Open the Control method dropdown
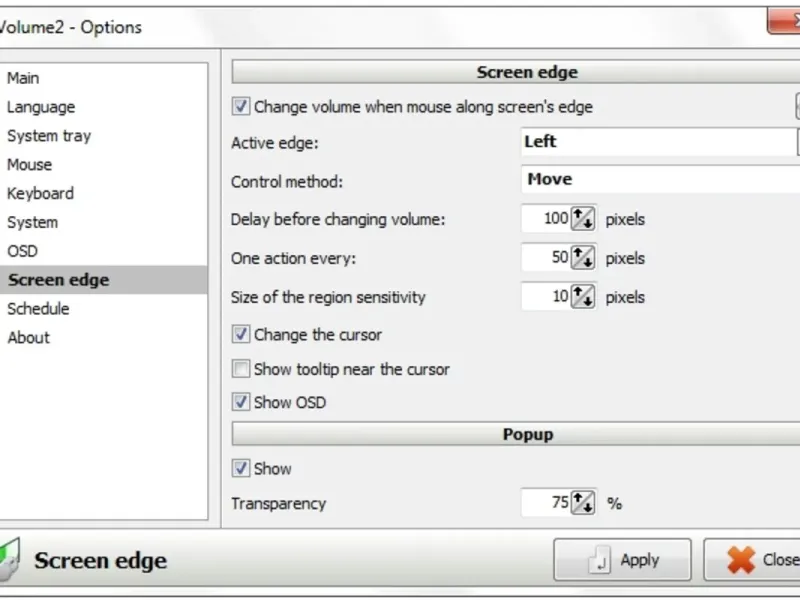 [660, 180]
